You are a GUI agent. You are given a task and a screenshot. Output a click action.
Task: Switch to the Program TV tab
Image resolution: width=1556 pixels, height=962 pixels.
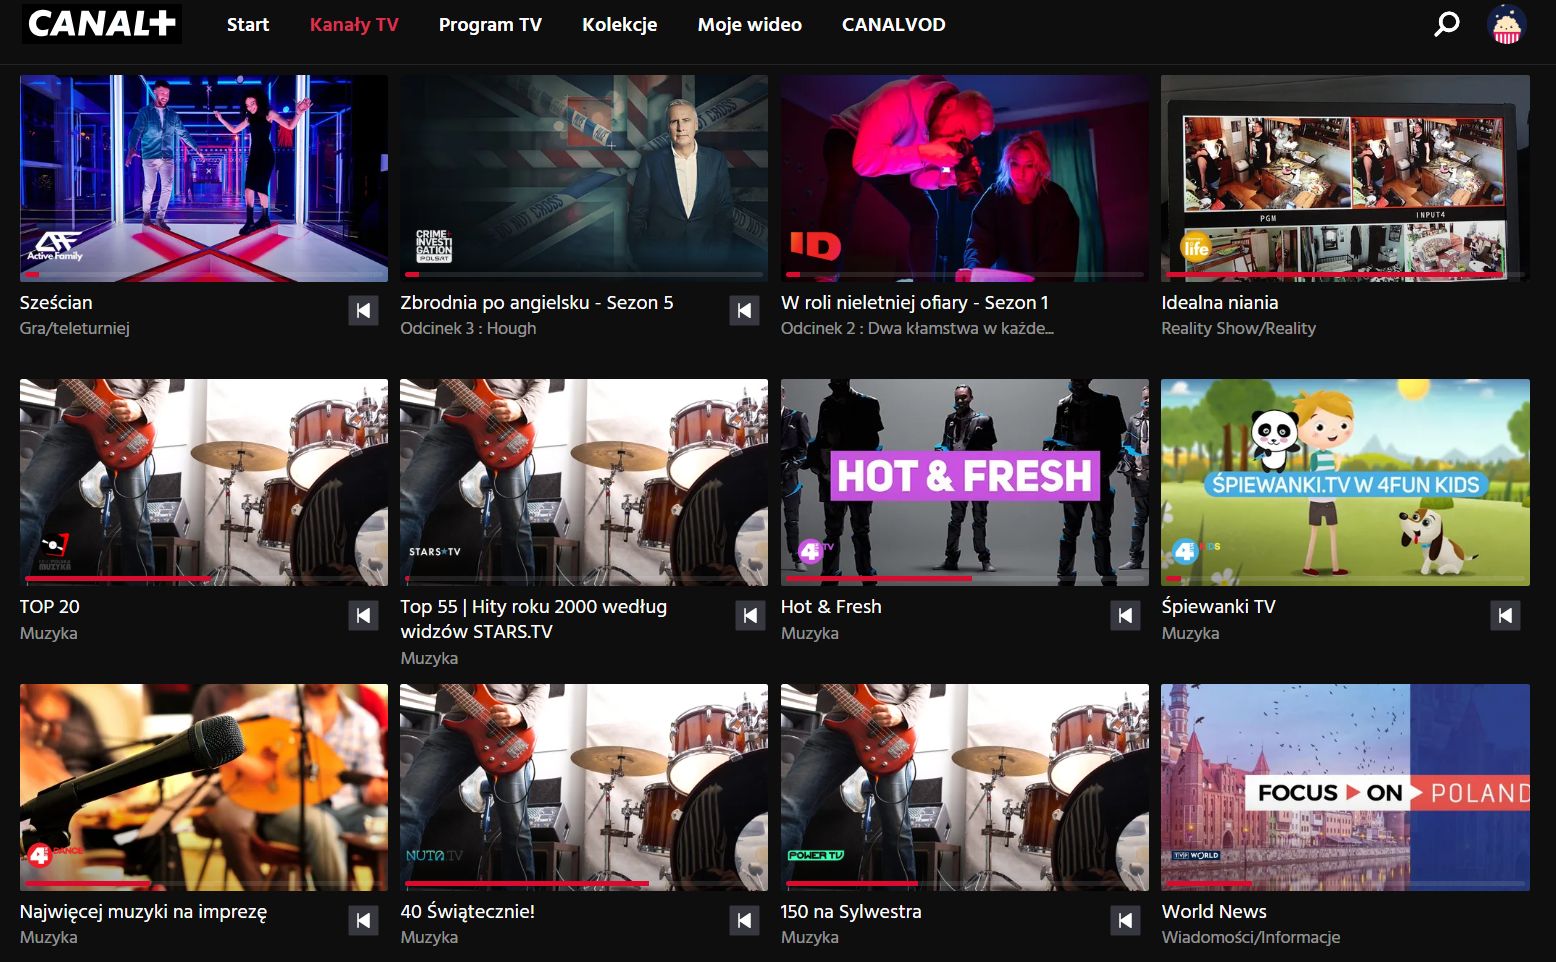point(490,25)
